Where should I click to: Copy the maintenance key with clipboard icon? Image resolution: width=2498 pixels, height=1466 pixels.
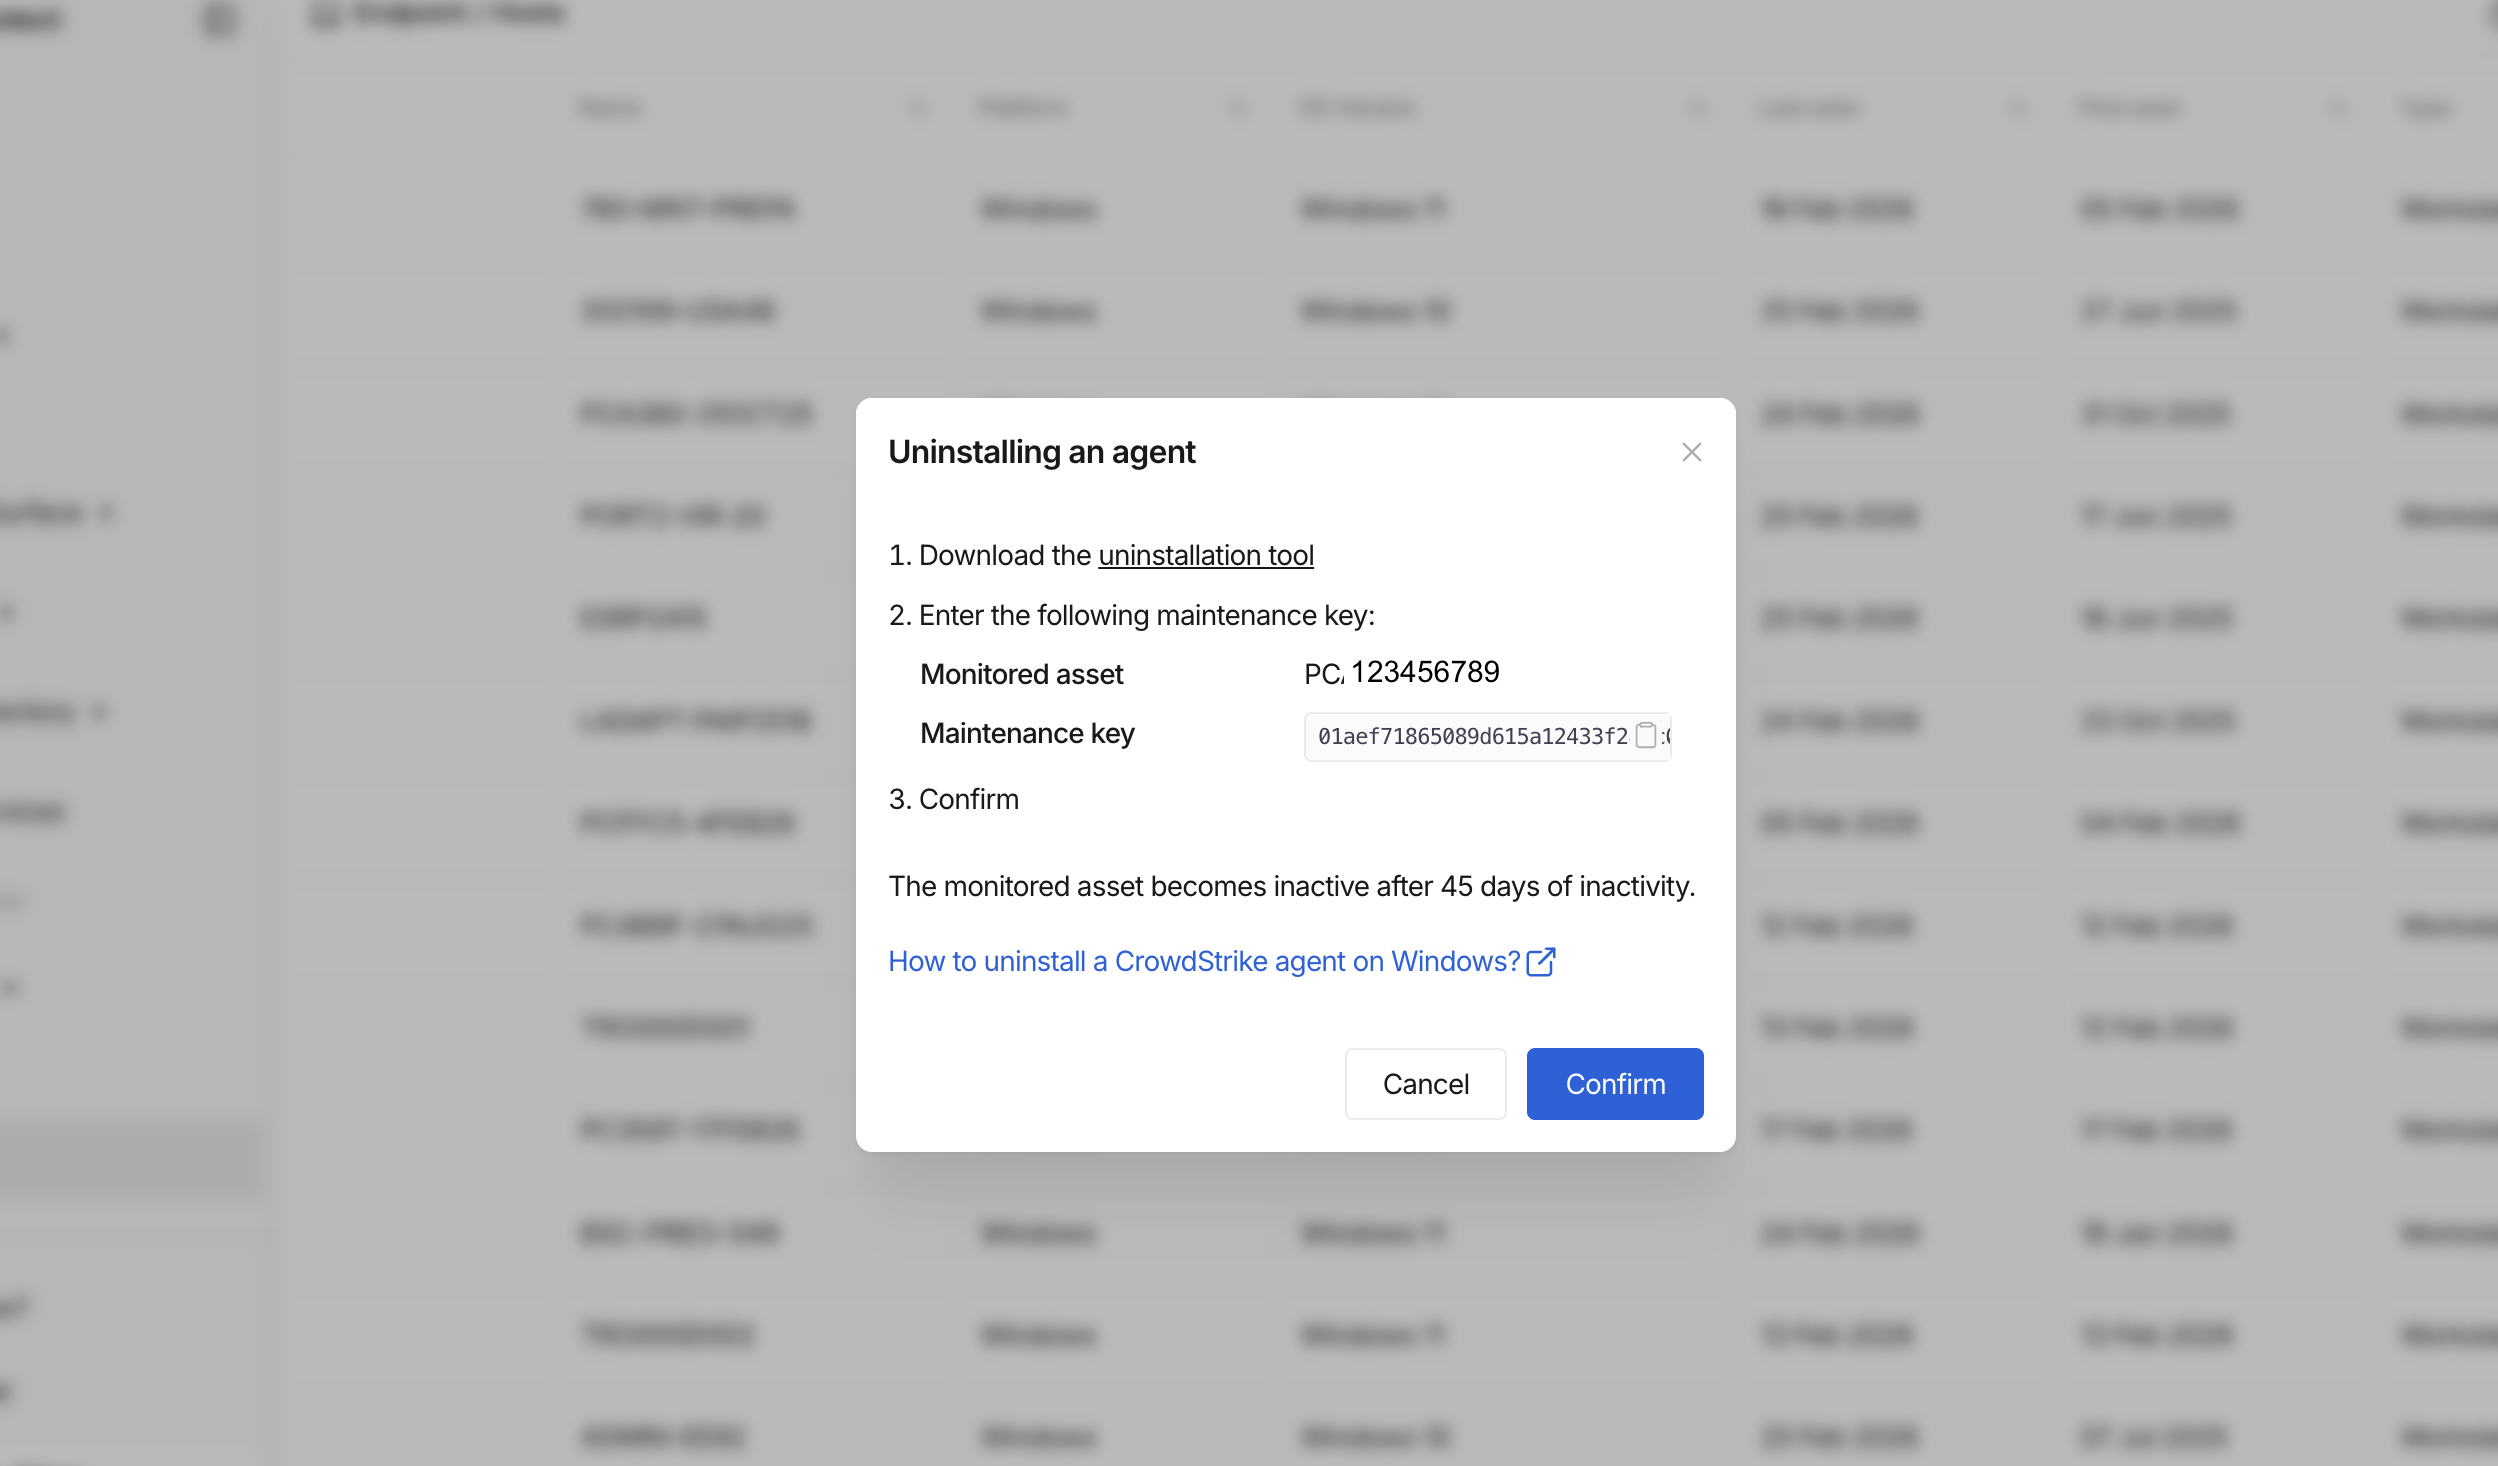pyautogui.click(x=1645, y=736)
